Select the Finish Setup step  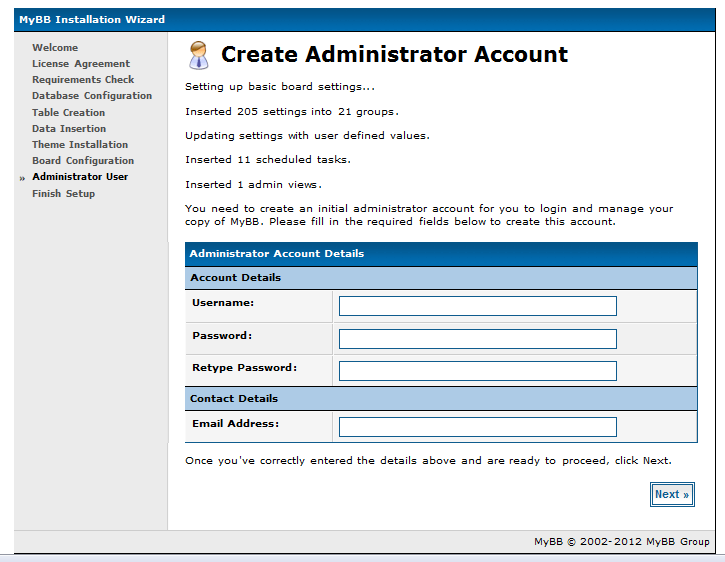63,193
